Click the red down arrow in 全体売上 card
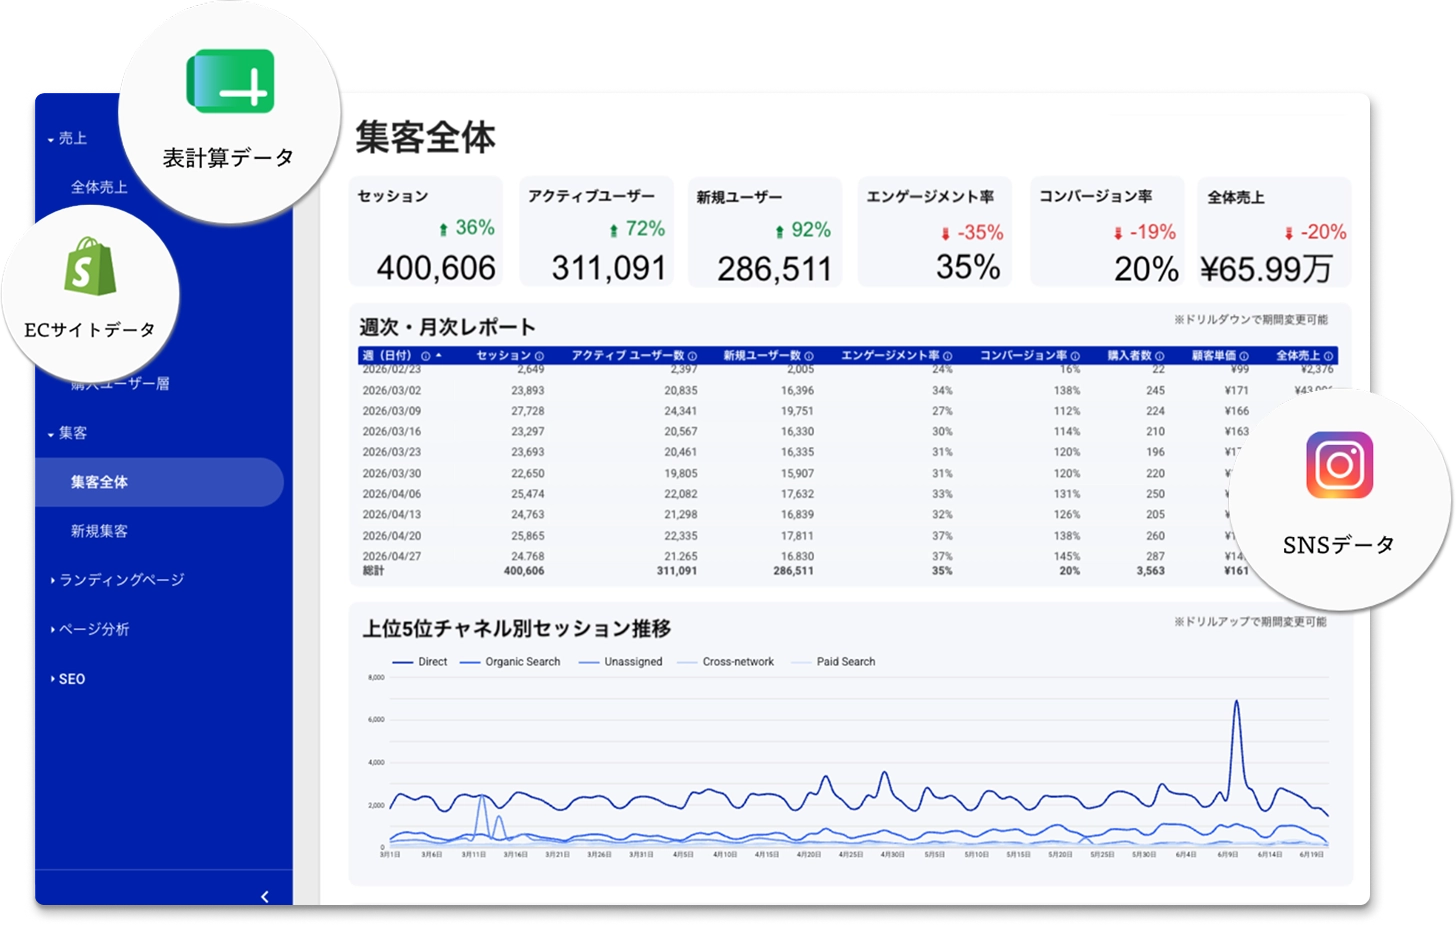Screen dimensions: 1456x925 [x=1289, y=233]
